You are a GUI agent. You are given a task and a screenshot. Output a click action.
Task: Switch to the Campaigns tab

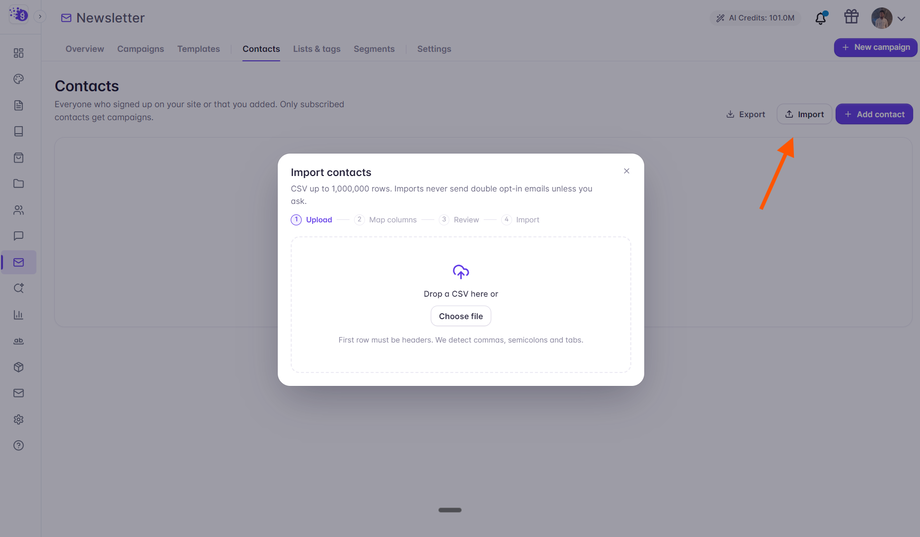tap(140, 49)
